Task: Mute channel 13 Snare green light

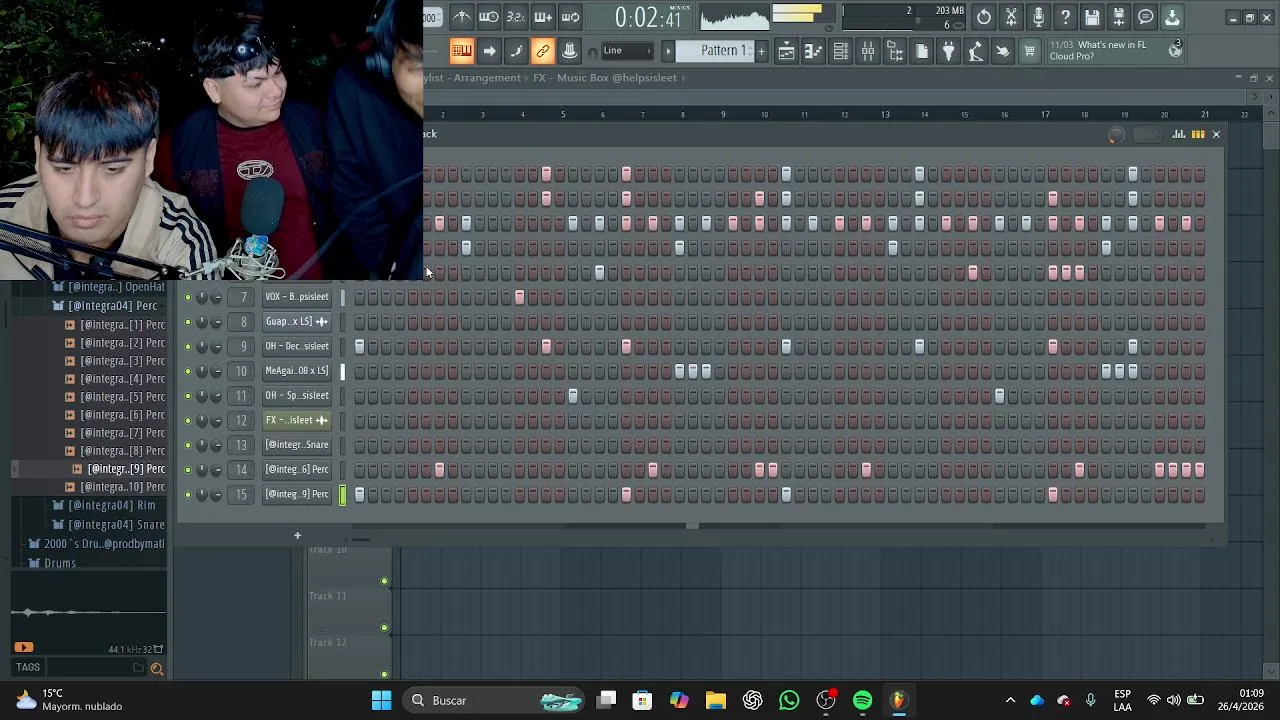Action: click(x=187, y=445)
